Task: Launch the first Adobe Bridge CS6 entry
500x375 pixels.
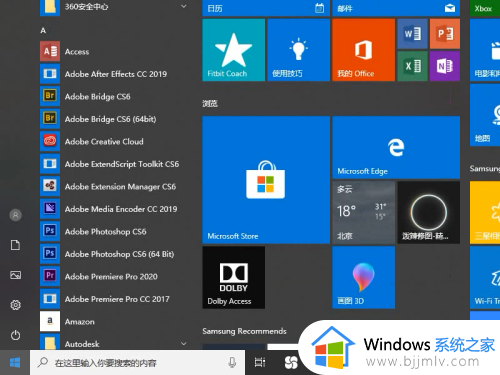Action: click(x=113, y=96)
